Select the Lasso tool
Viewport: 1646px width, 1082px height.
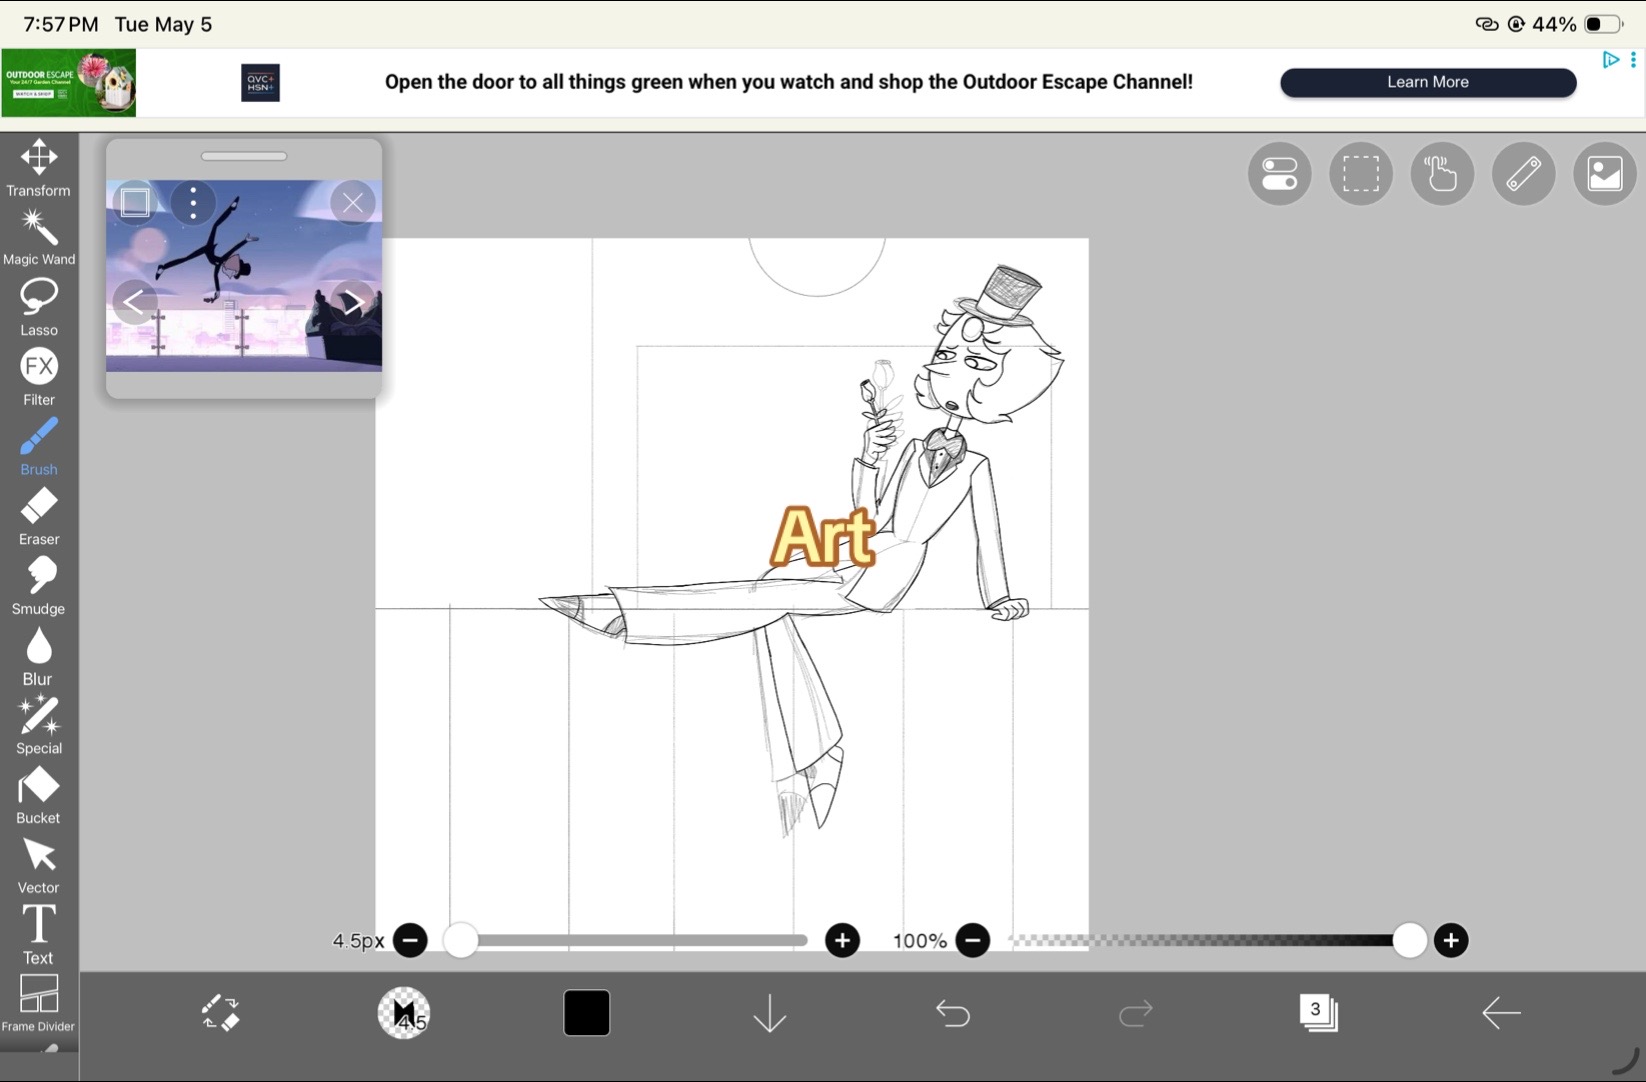[38, 307]
